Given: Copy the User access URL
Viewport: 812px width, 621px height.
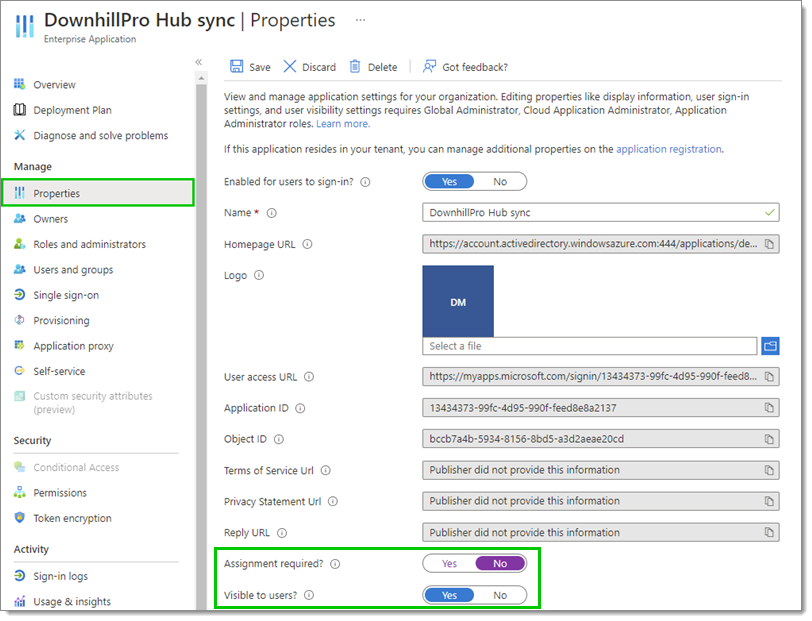Looking at the screenshot, I should pyautogui.click(x=769, y=377).
